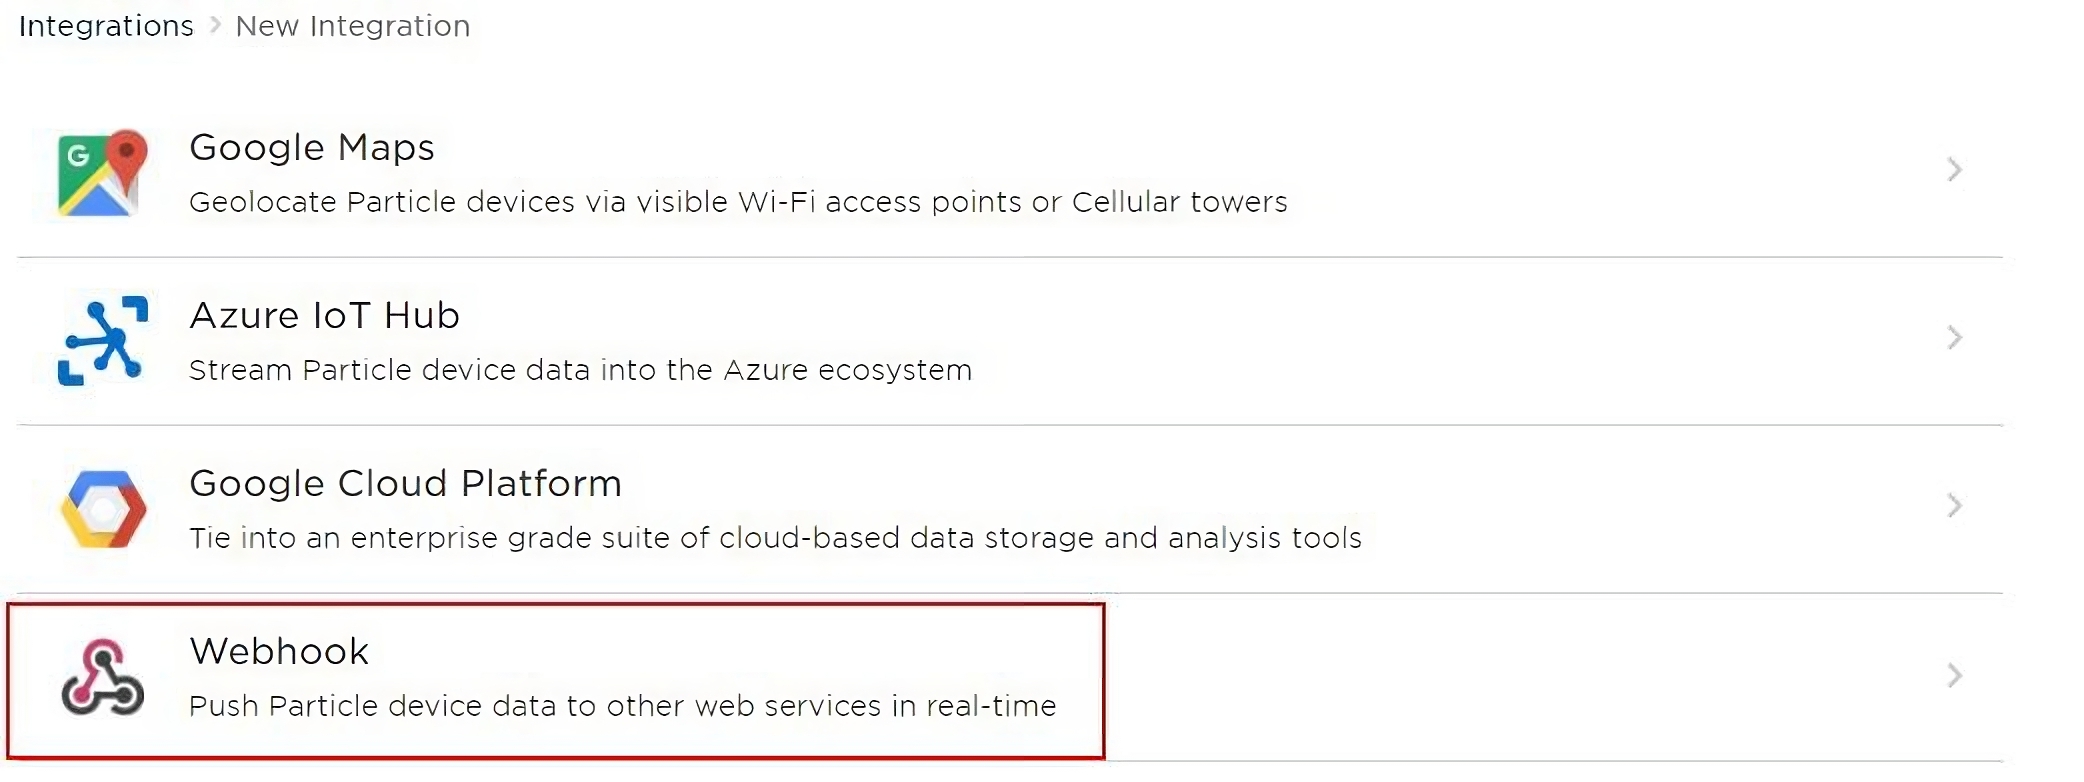Image resolution: width=2084 pixels, height=782 pixels.
Task: Open the Azure IoT Hub row chevron
Action: 1954,338
